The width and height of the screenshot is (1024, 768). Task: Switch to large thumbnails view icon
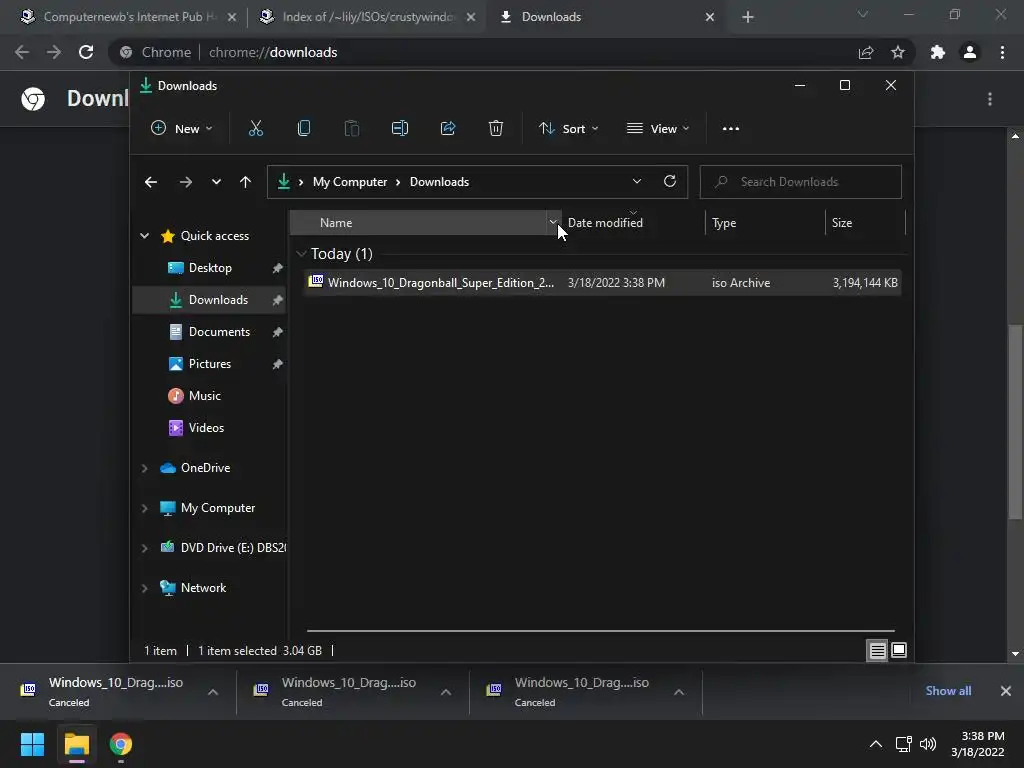899,650
